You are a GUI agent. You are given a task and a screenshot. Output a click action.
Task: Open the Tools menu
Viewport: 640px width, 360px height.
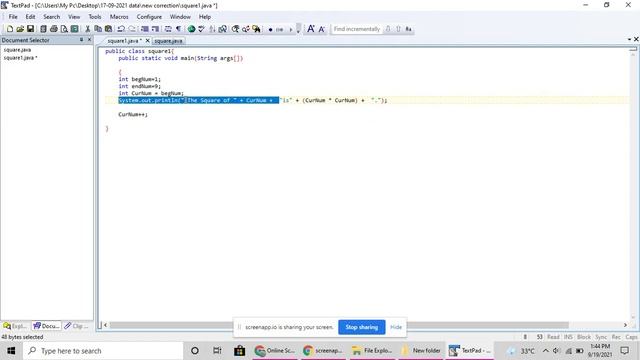[95, 17]
